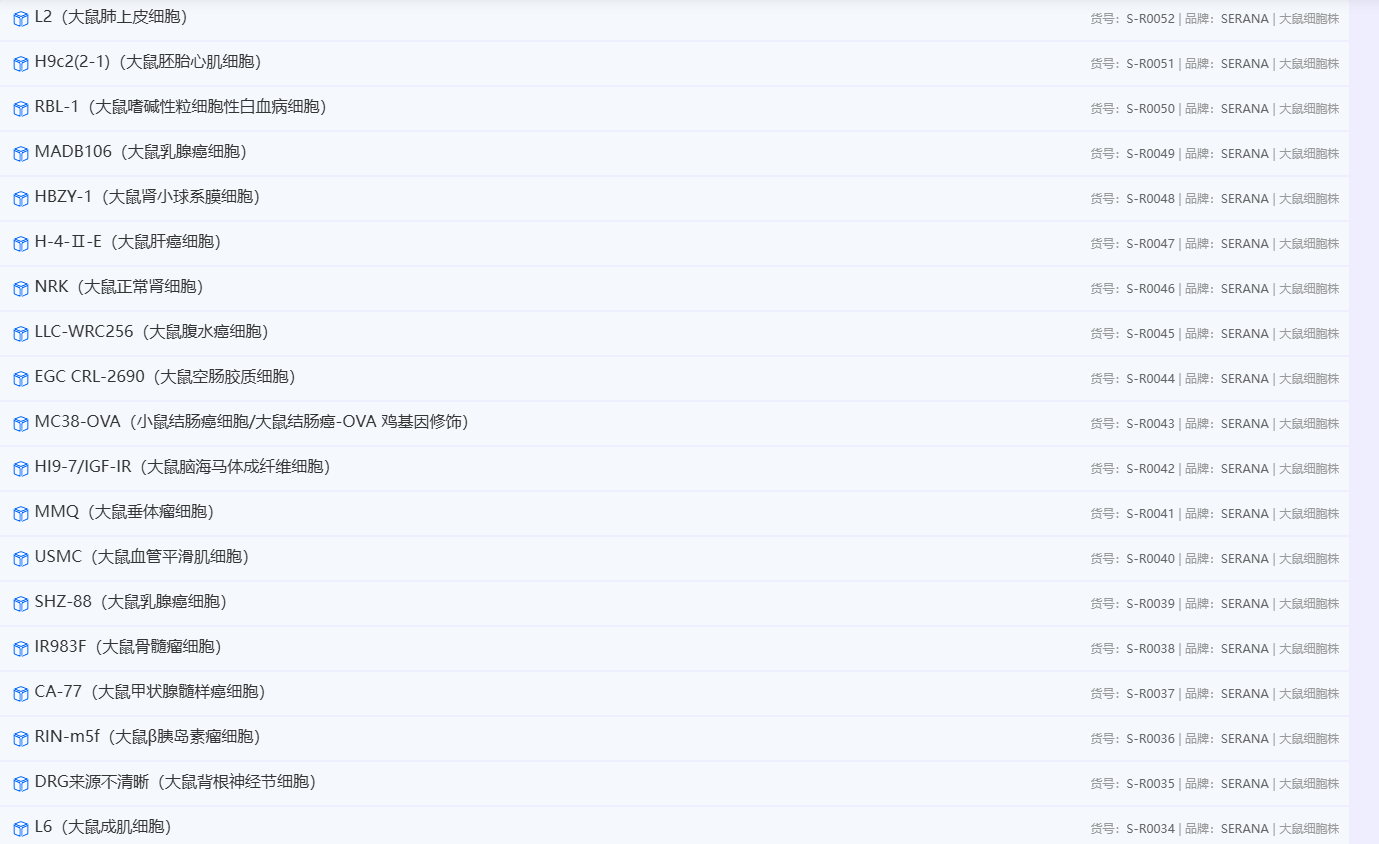Open the RIN-m5f product link
The width and height of the screenshot is (1379, 844).
(147, 737)
